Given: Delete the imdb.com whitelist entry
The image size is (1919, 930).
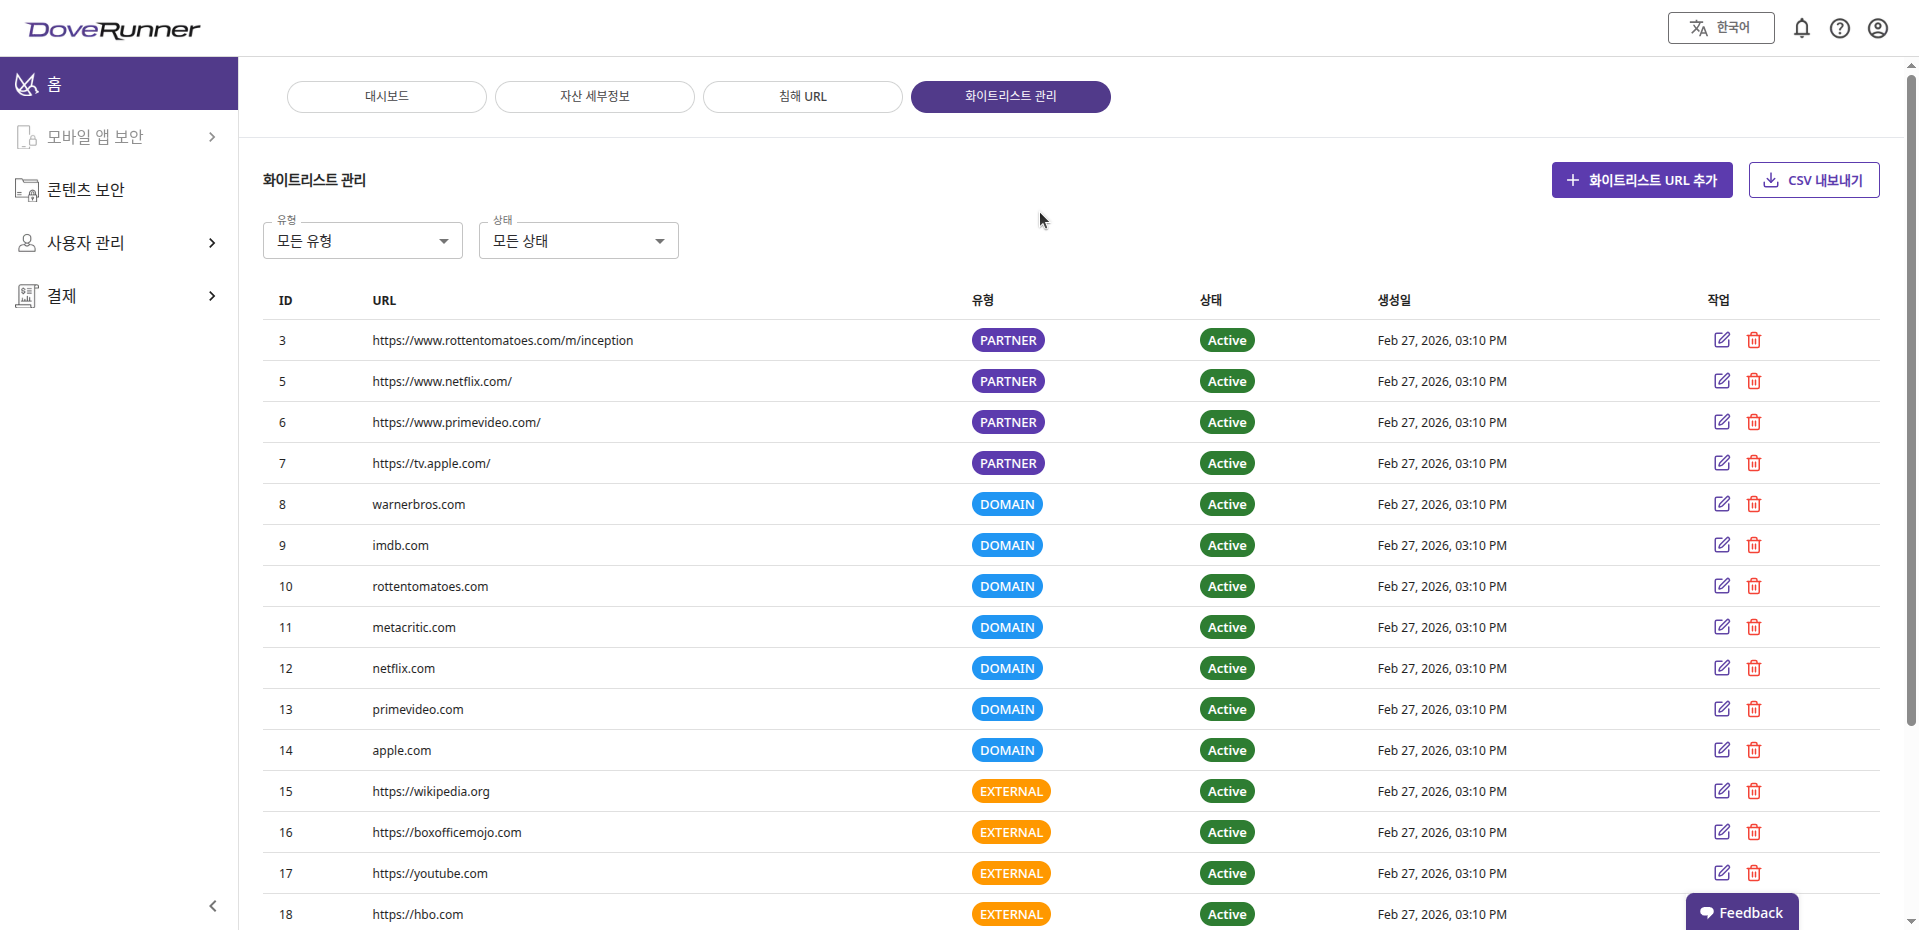Looking at the screenshot, I should [1753, 545].
